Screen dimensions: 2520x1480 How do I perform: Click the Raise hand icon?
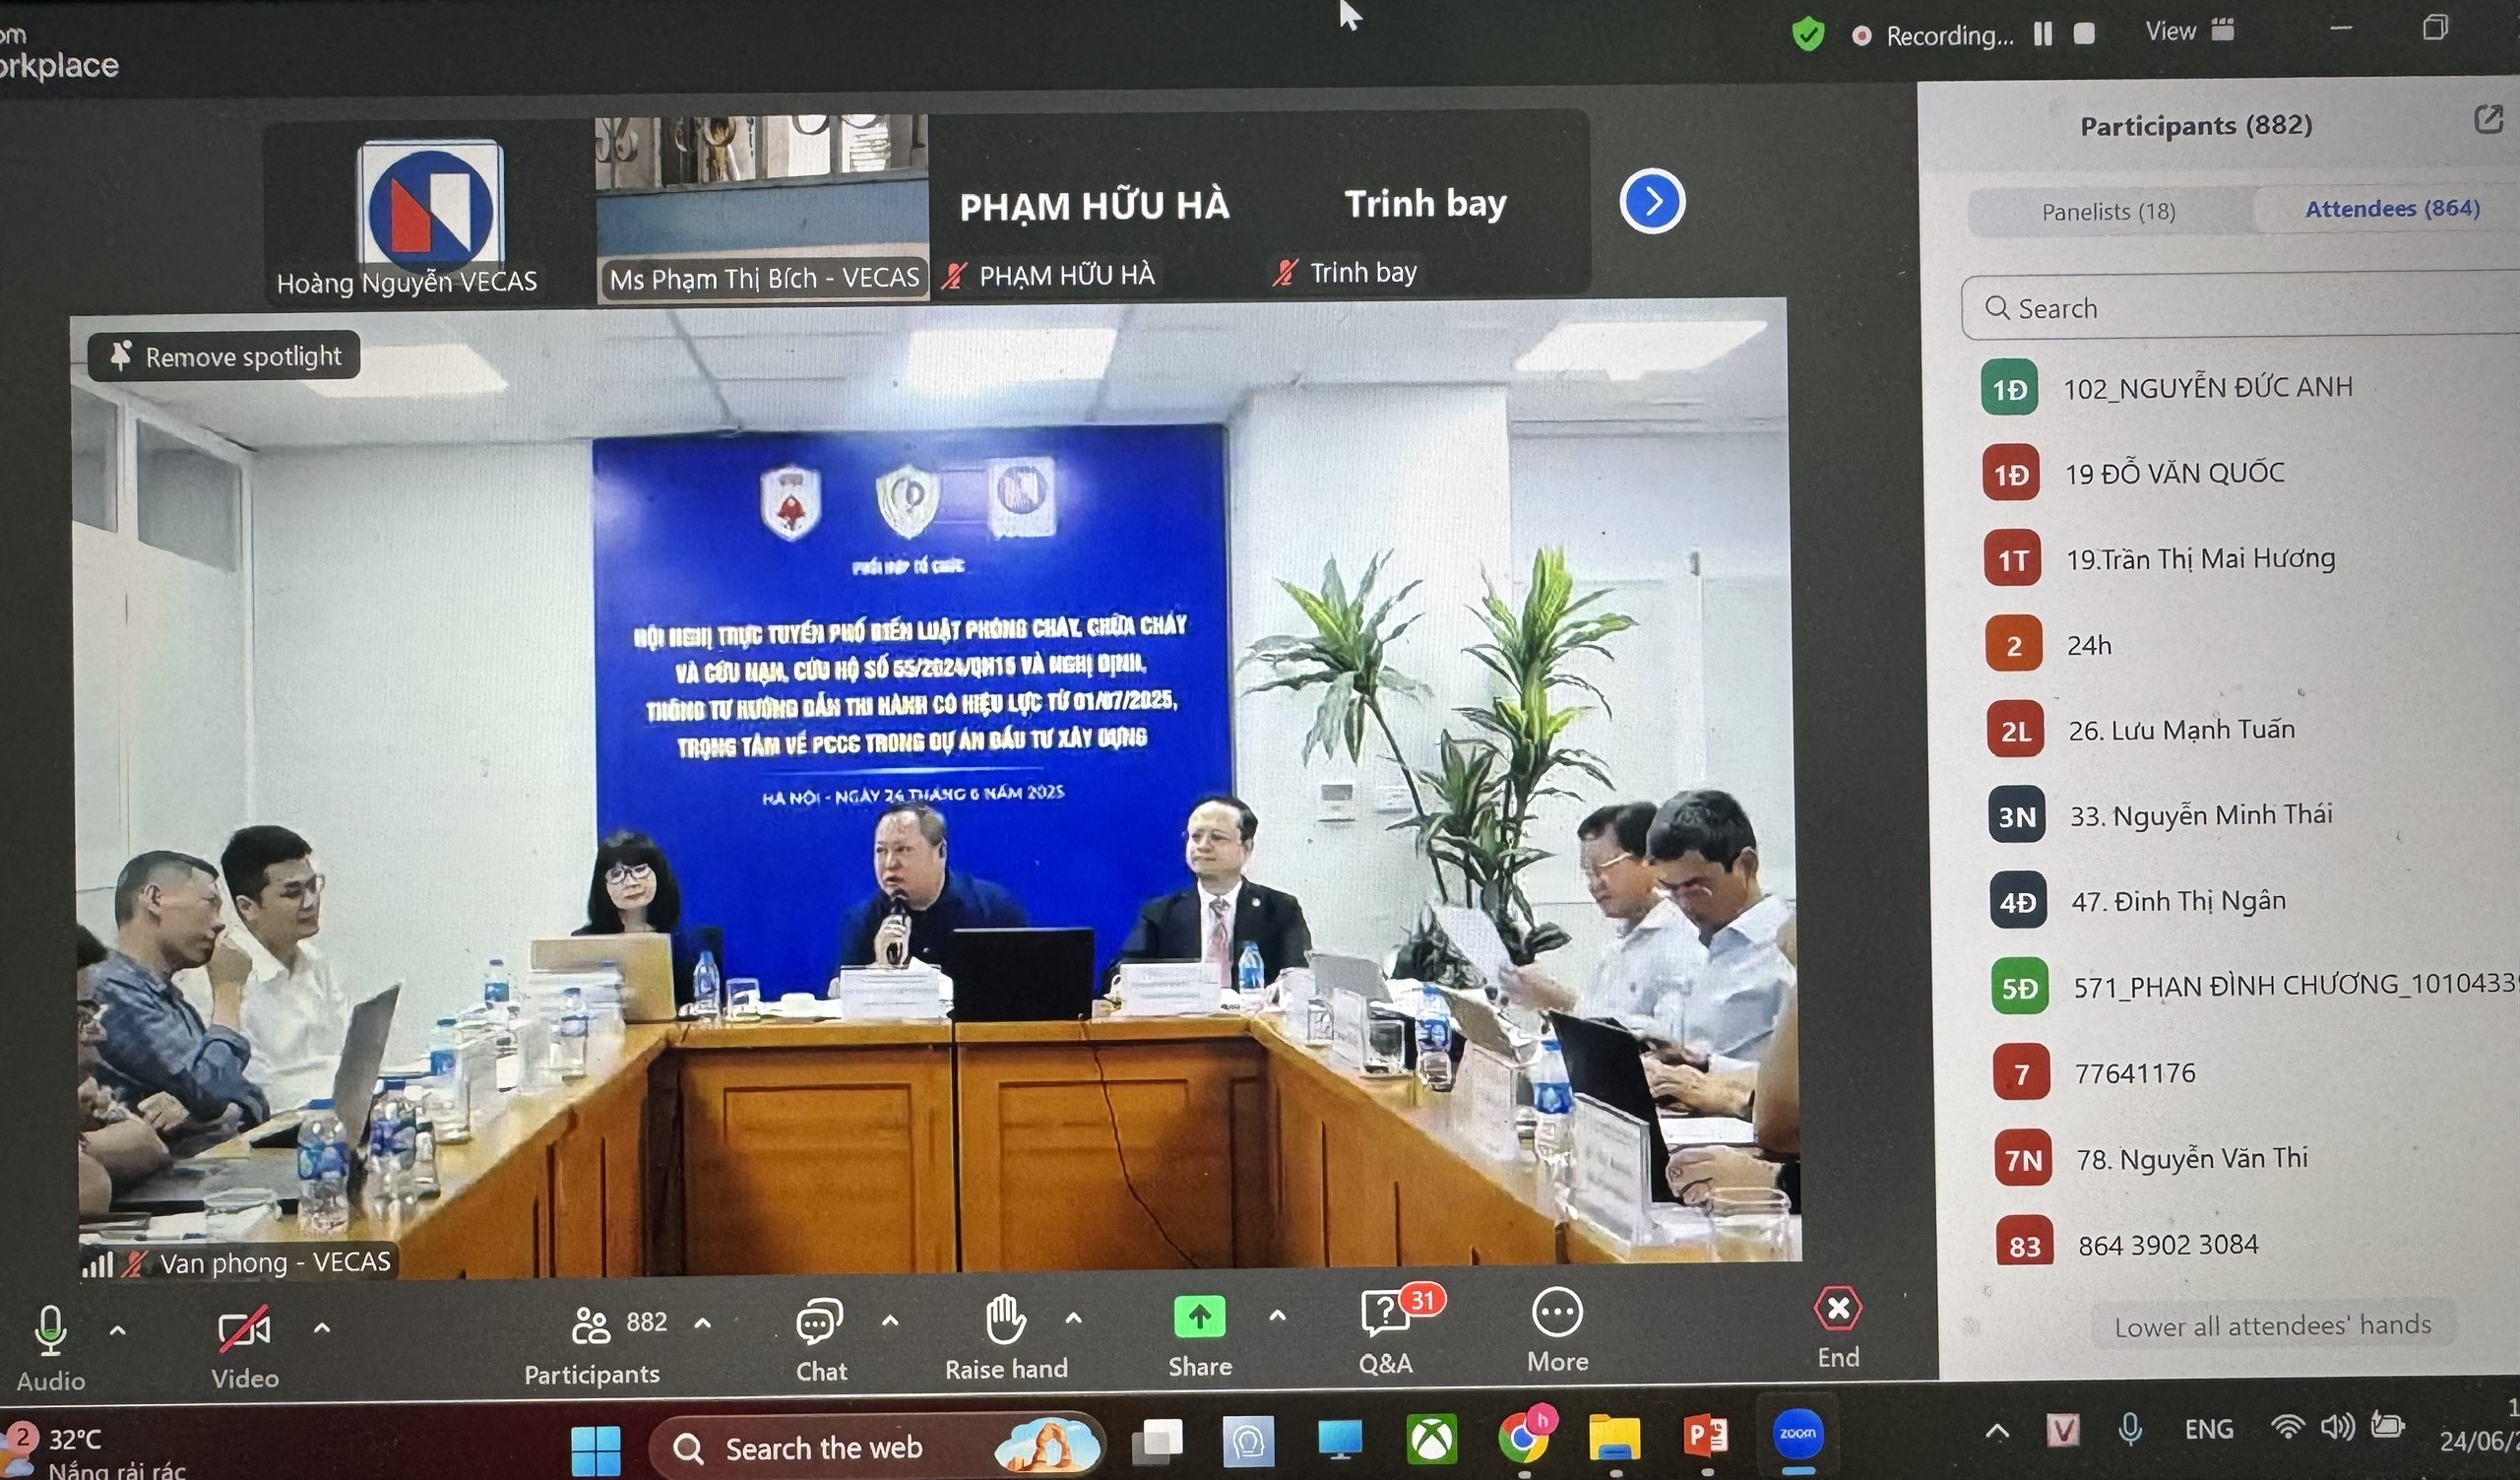pos(1005,1319)
